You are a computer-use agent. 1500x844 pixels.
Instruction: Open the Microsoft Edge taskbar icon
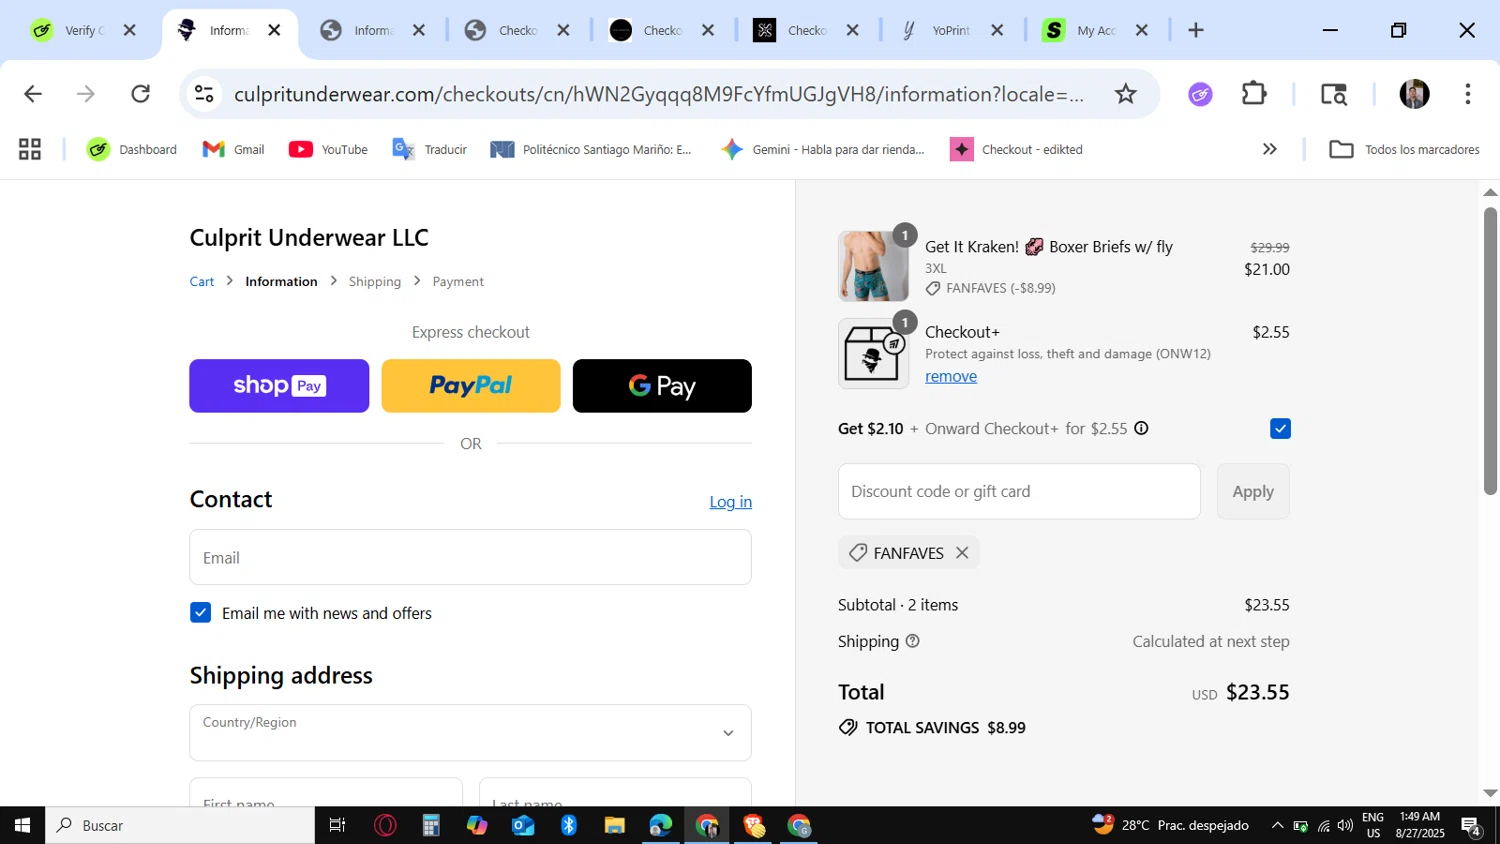[x=661, y=825]
